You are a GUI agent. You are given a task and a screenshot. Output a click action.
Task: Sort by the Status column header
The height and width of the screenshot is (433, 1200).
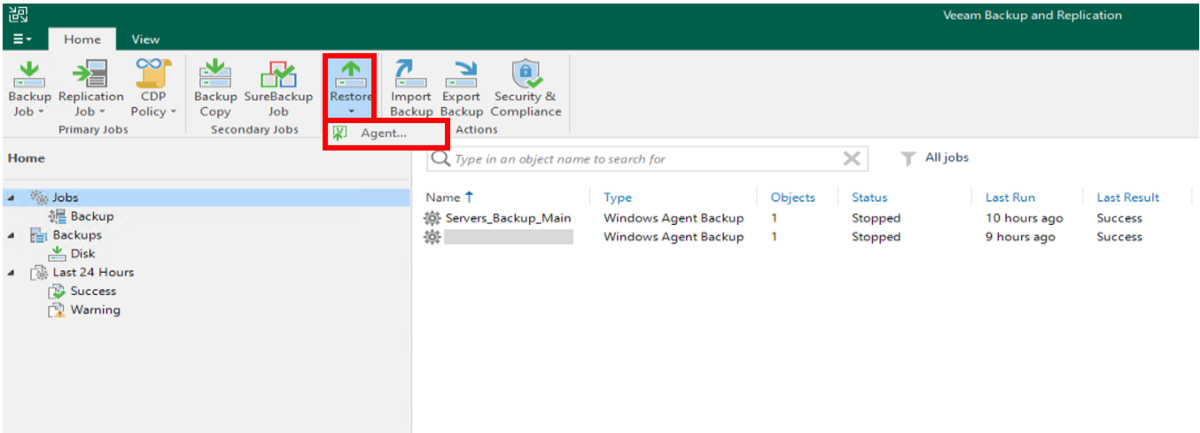click(x=870, y=197)
